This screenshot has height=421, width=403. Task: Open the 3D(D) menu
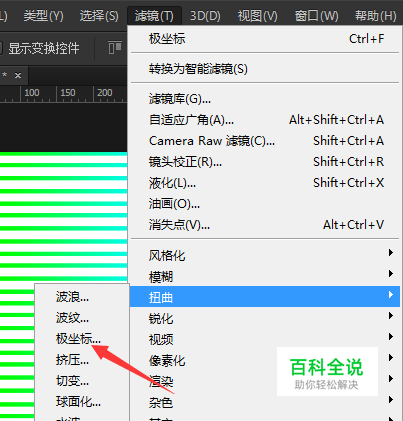(205, 16)
